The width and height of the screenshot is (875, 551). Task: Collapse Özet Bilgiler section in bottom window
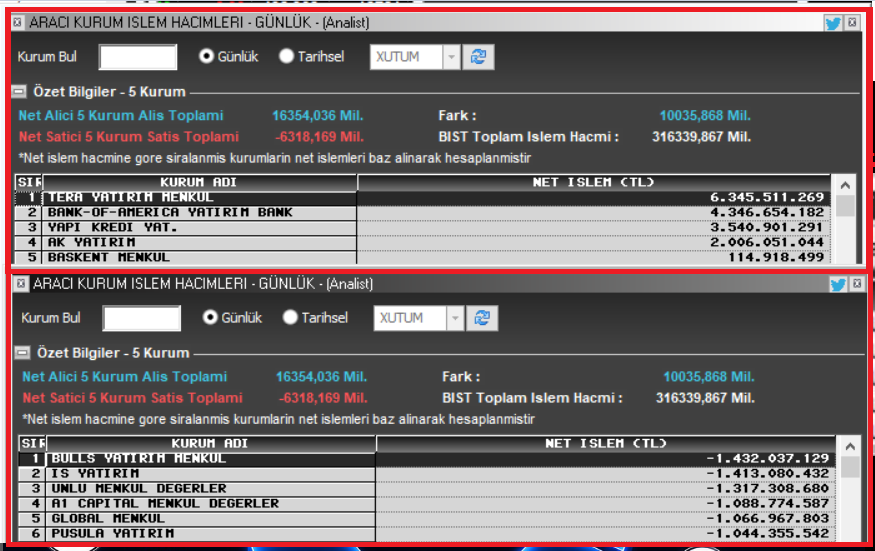click(x=22, y=353)
